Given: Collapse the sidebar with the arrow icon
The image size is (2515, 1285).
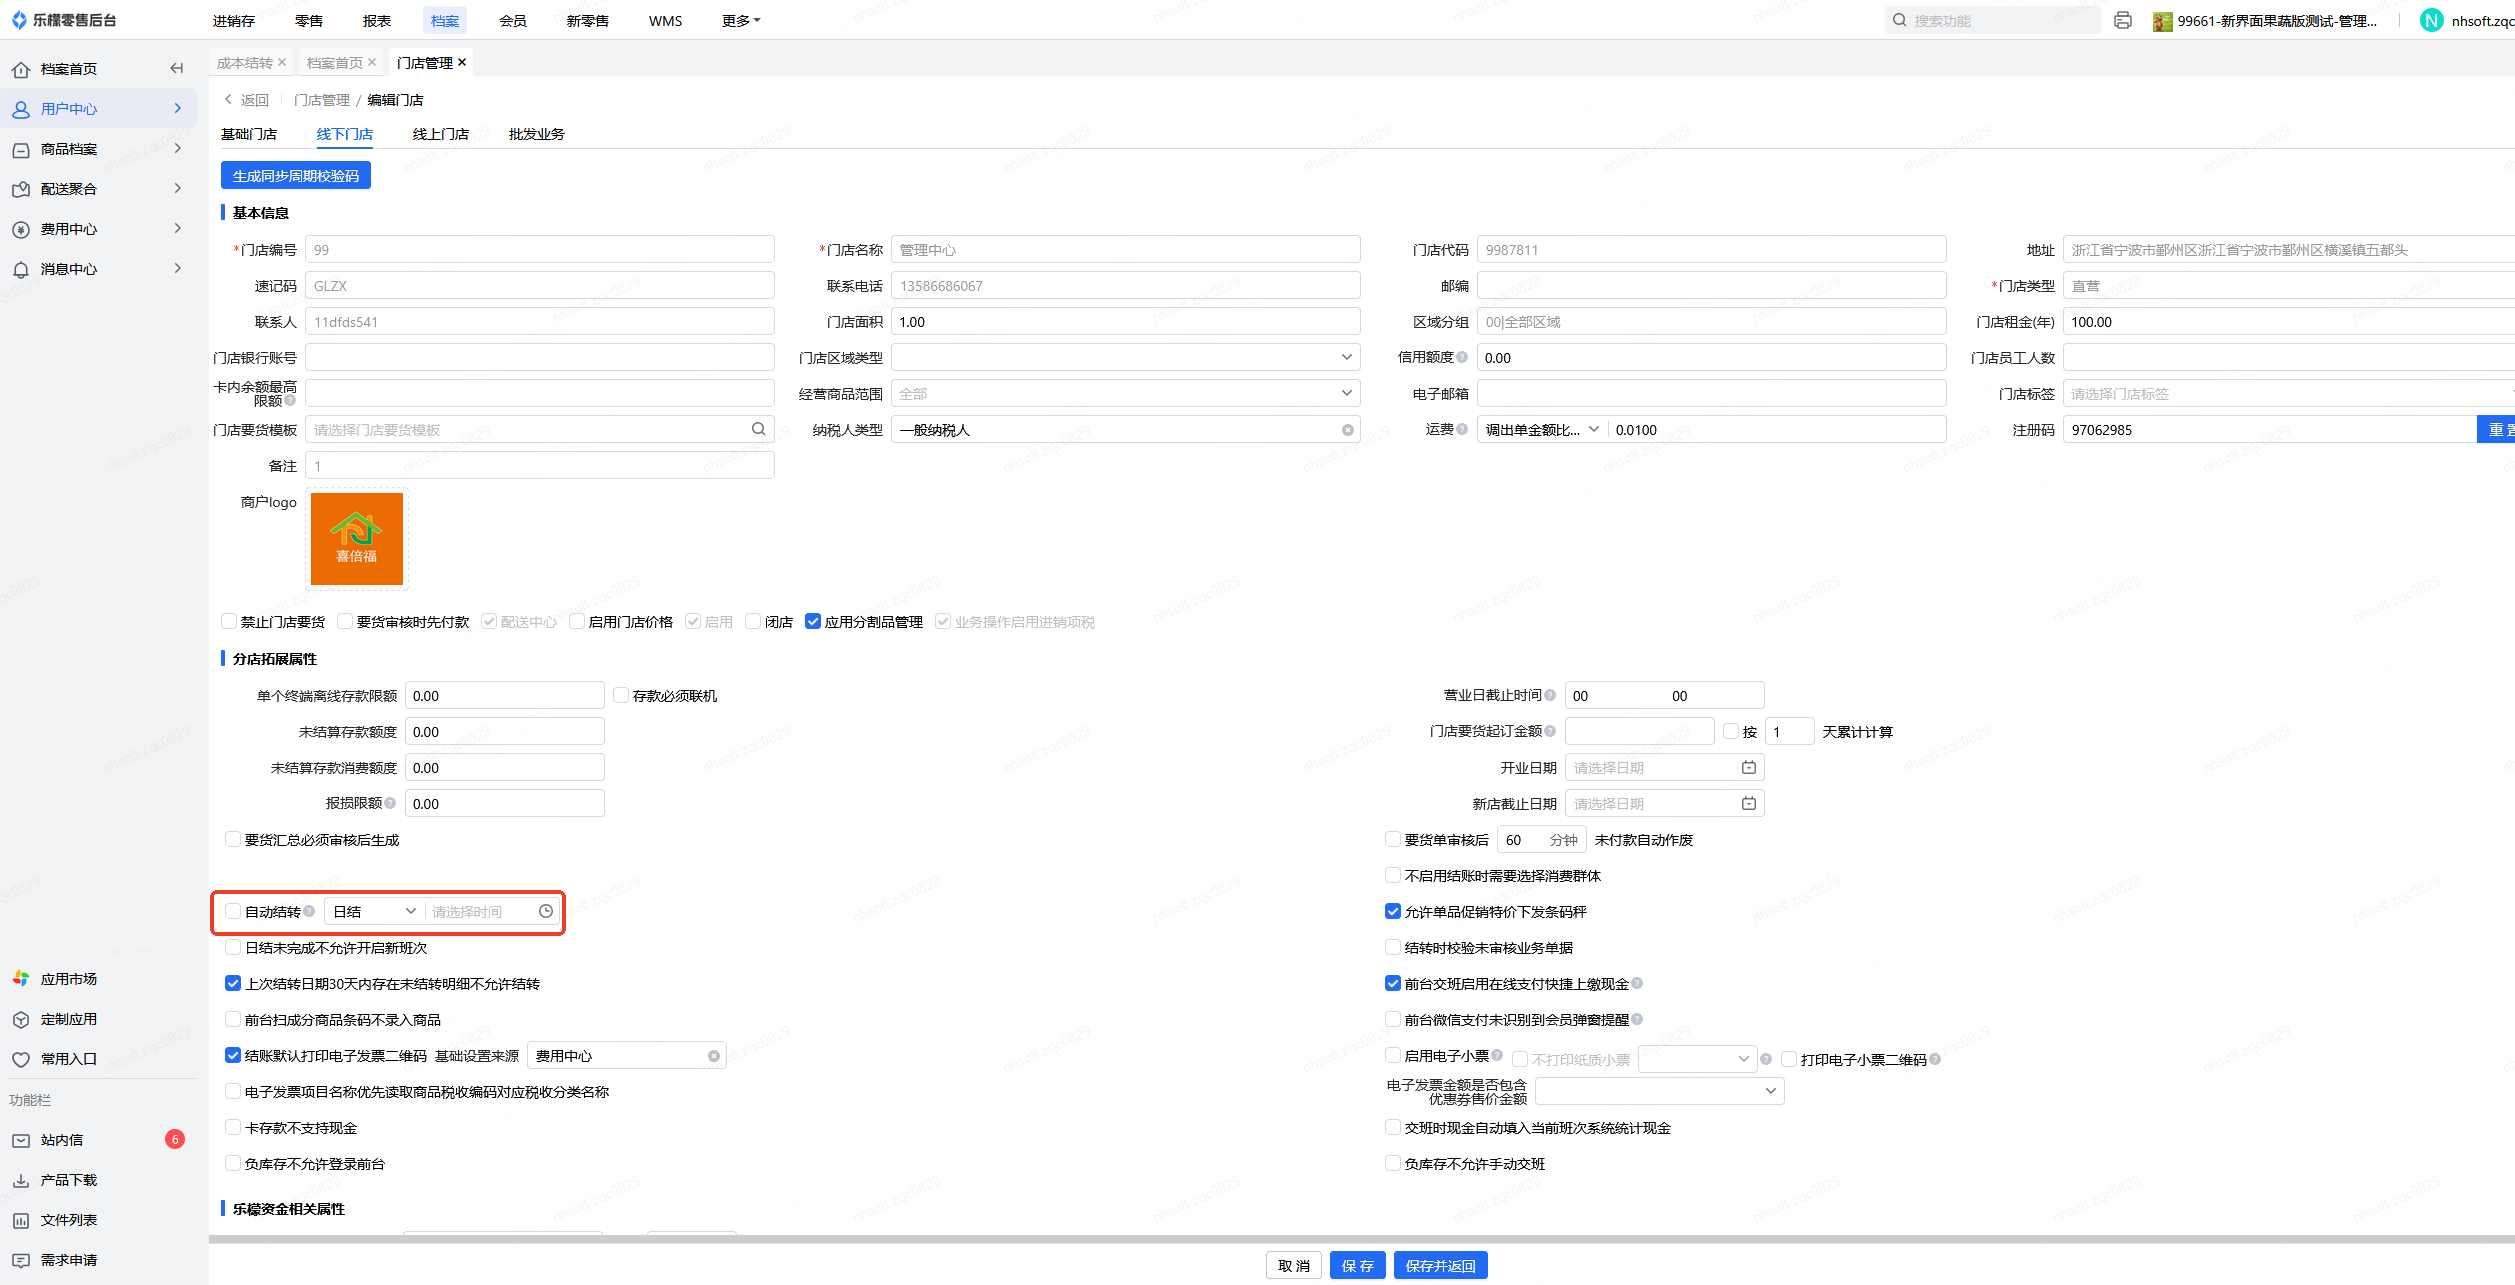Looking at the screenshot, I should [x=177, y=69].
